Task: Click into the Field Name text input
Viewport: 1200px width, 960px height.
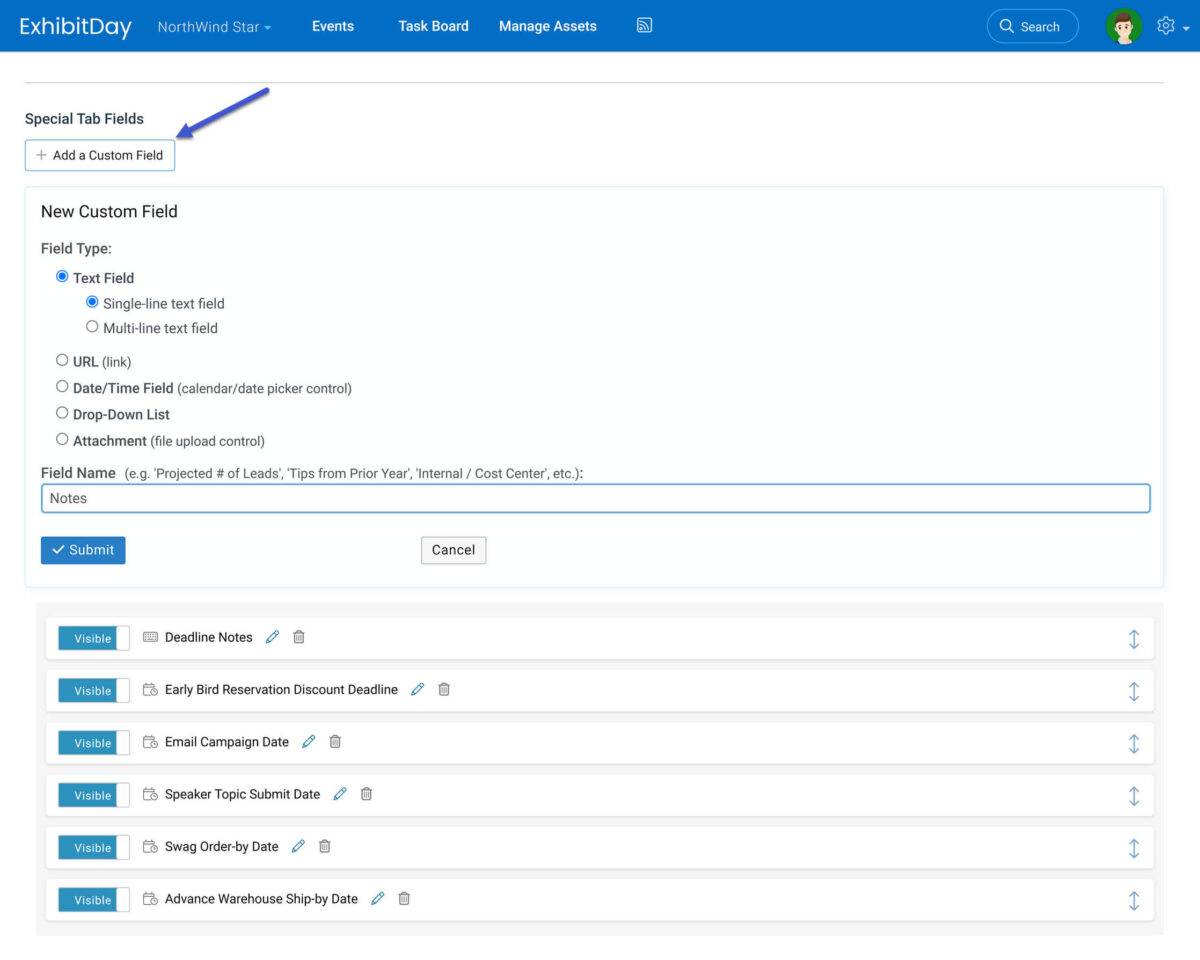Action: 595,498
